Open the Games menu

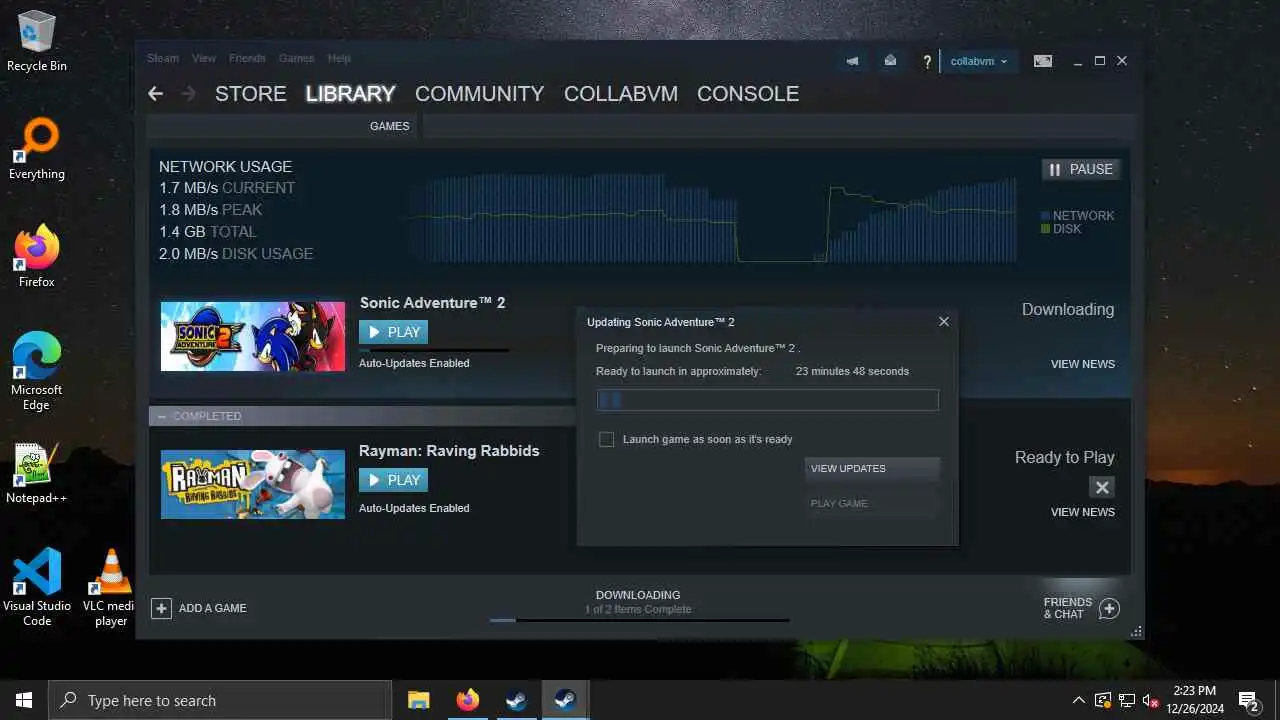tap(296, 58)
